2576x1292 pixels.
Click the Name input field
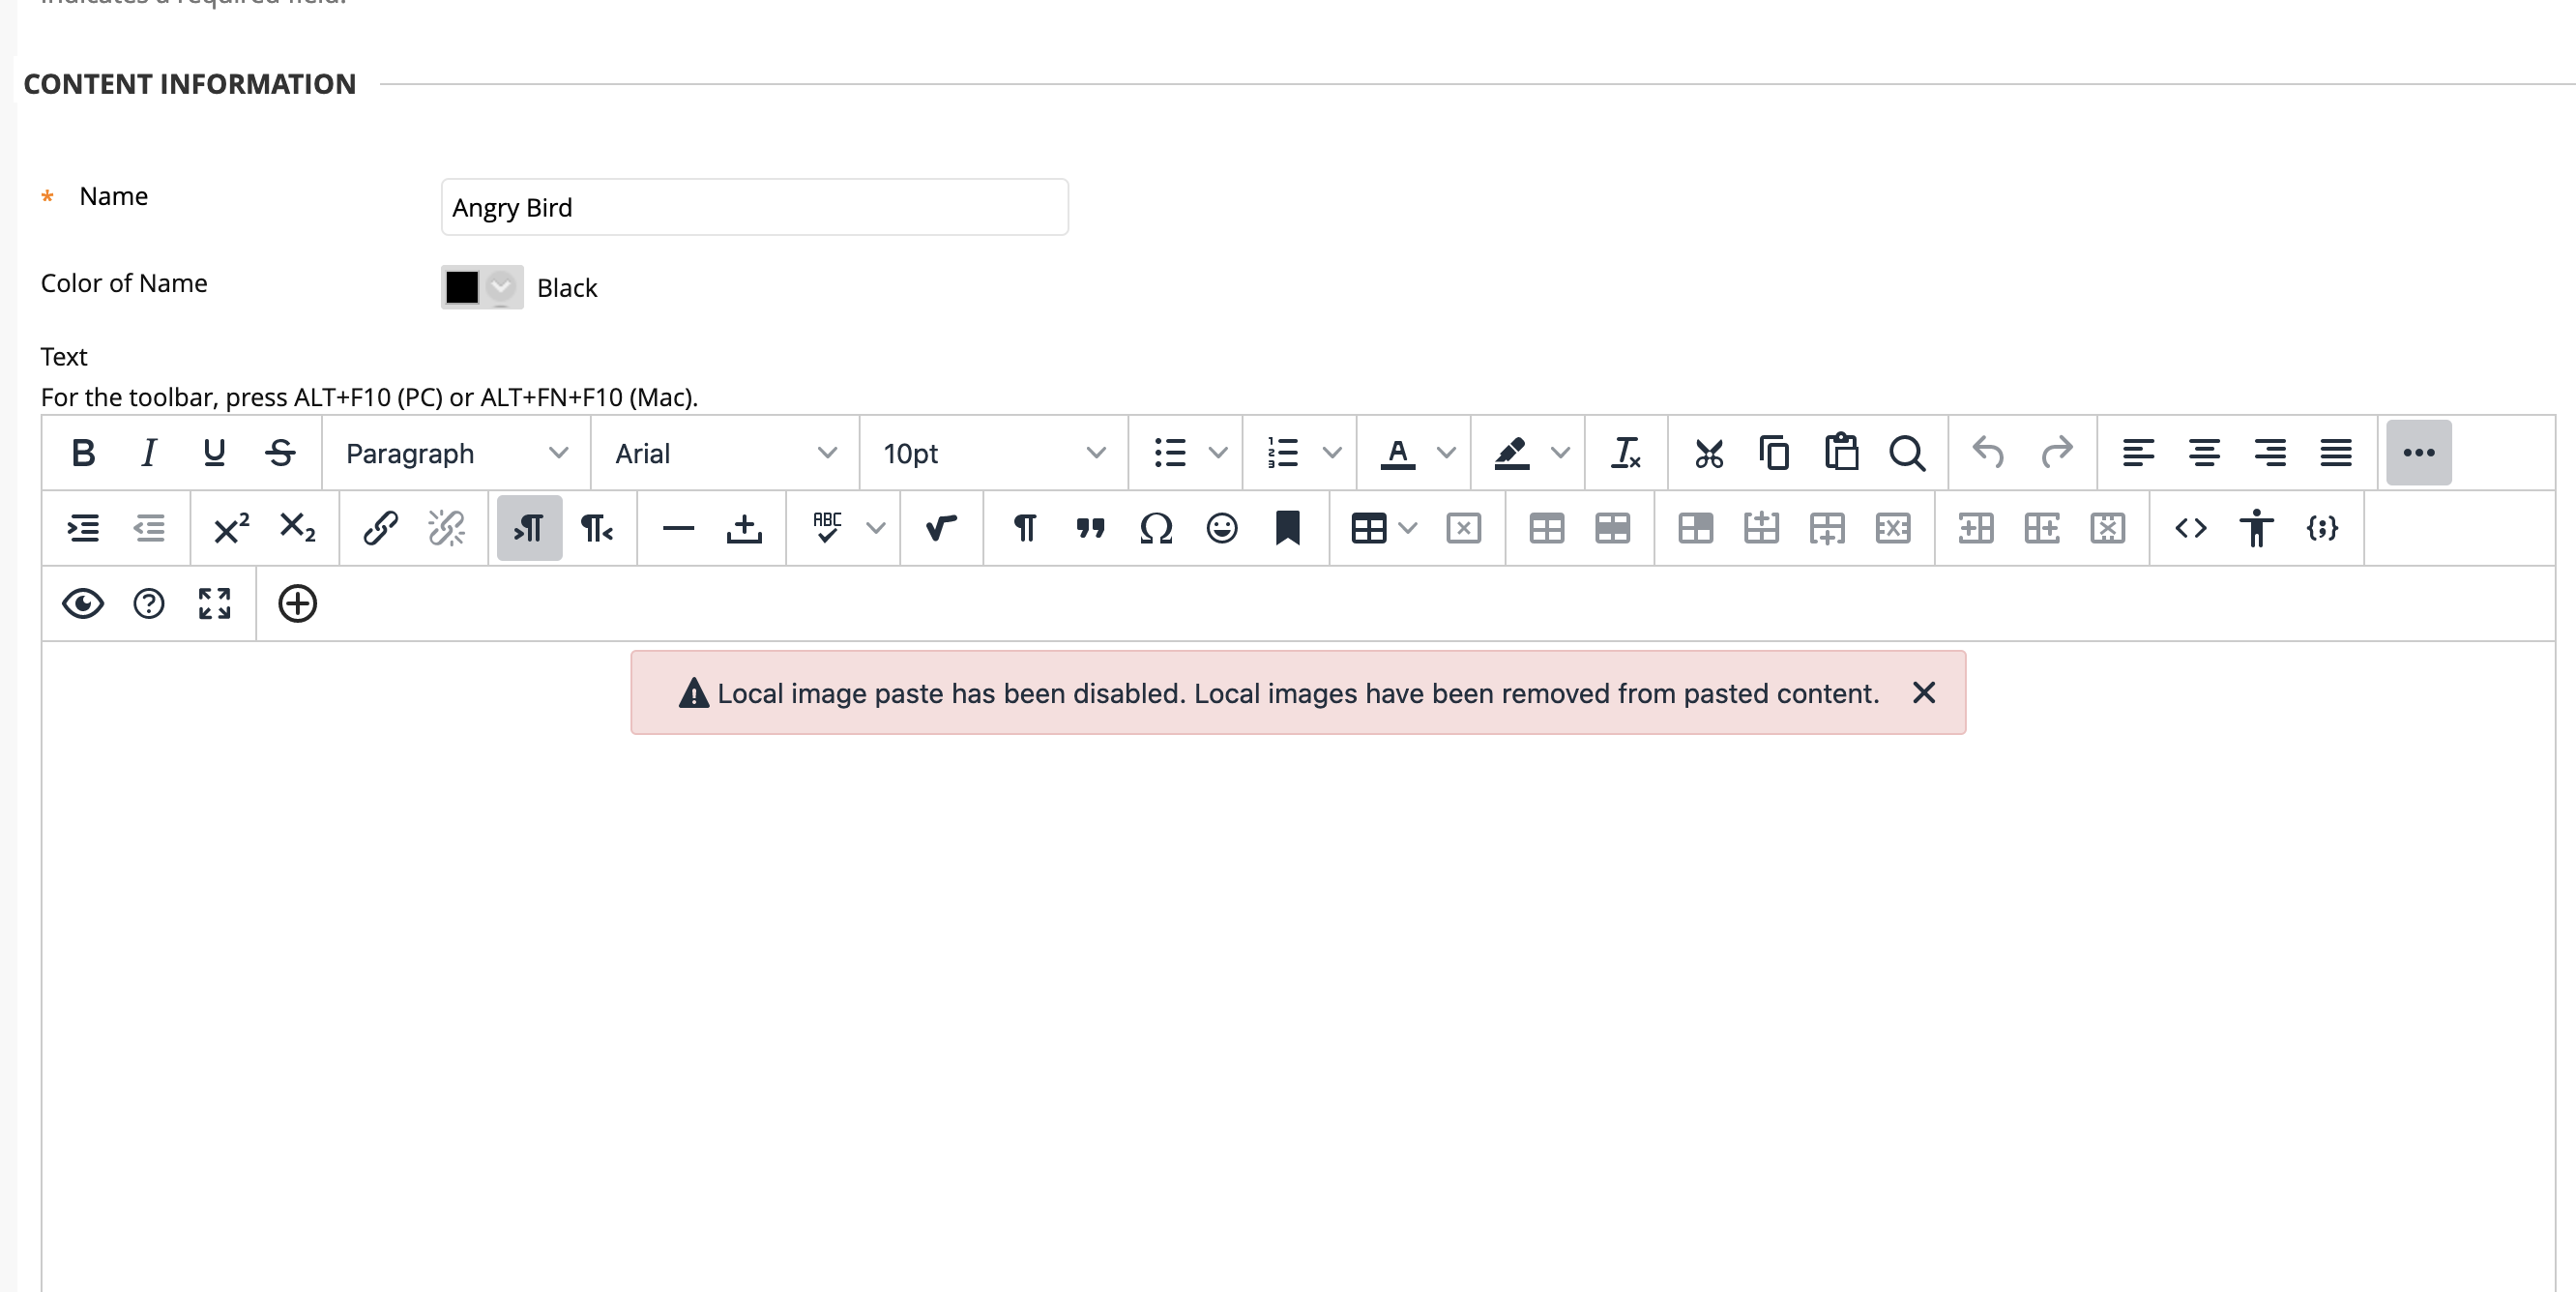[755, 207]
